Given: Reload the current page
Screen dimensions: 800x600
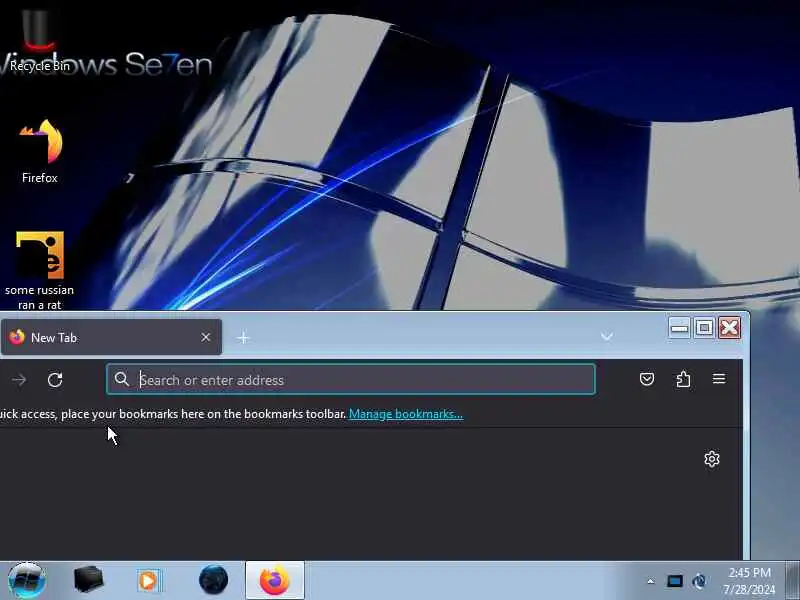Looking at the screenshot, I should (x=55, y=380).
